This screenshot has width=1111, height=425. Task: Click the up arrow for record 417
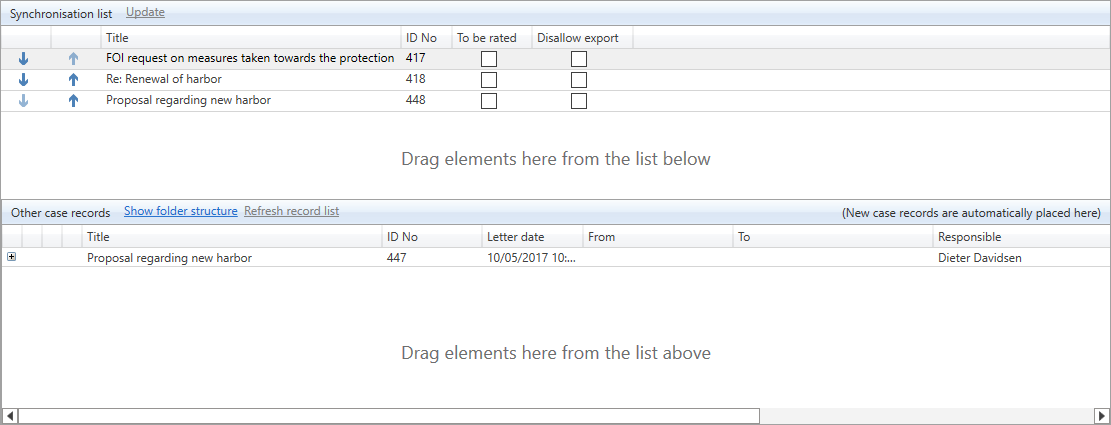[x=73, y=59]
